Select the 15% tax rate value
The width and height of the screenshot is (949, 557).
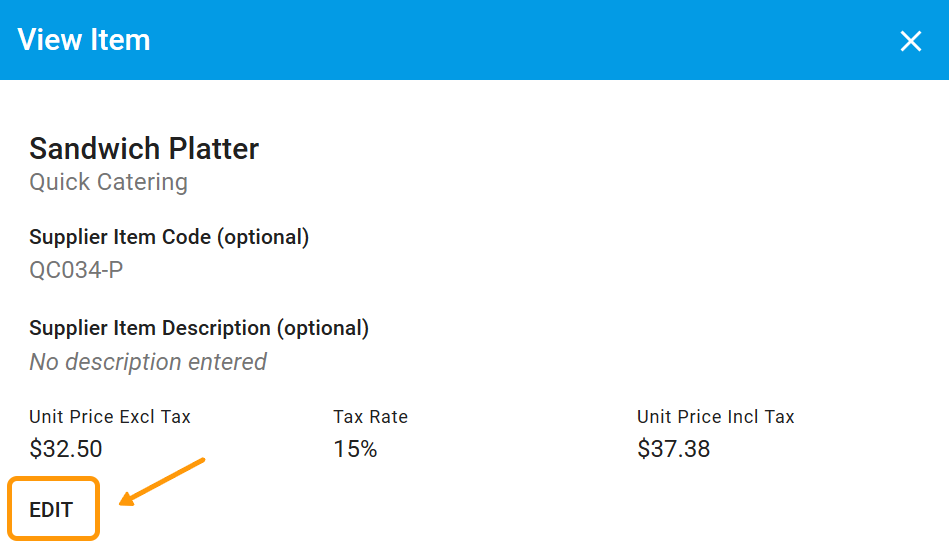355,449
